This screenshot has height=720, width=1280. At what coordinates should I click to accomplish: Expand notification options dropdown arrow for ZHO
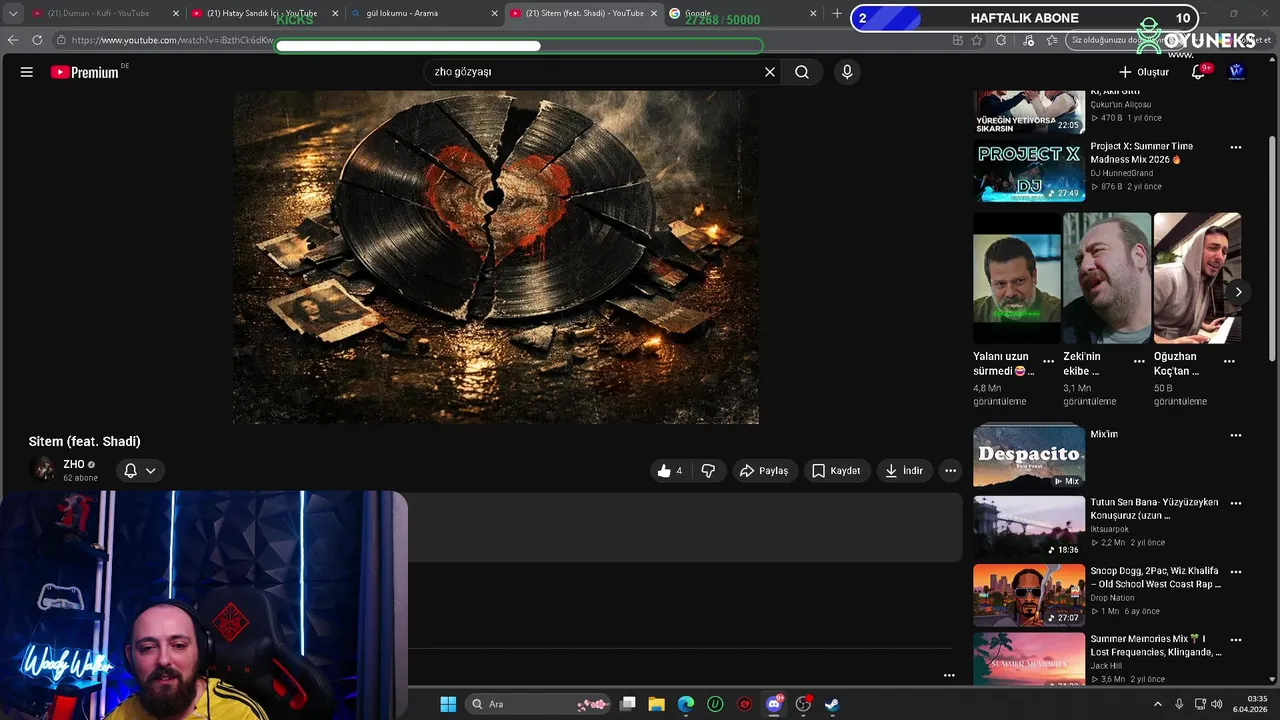coord(151,470)
